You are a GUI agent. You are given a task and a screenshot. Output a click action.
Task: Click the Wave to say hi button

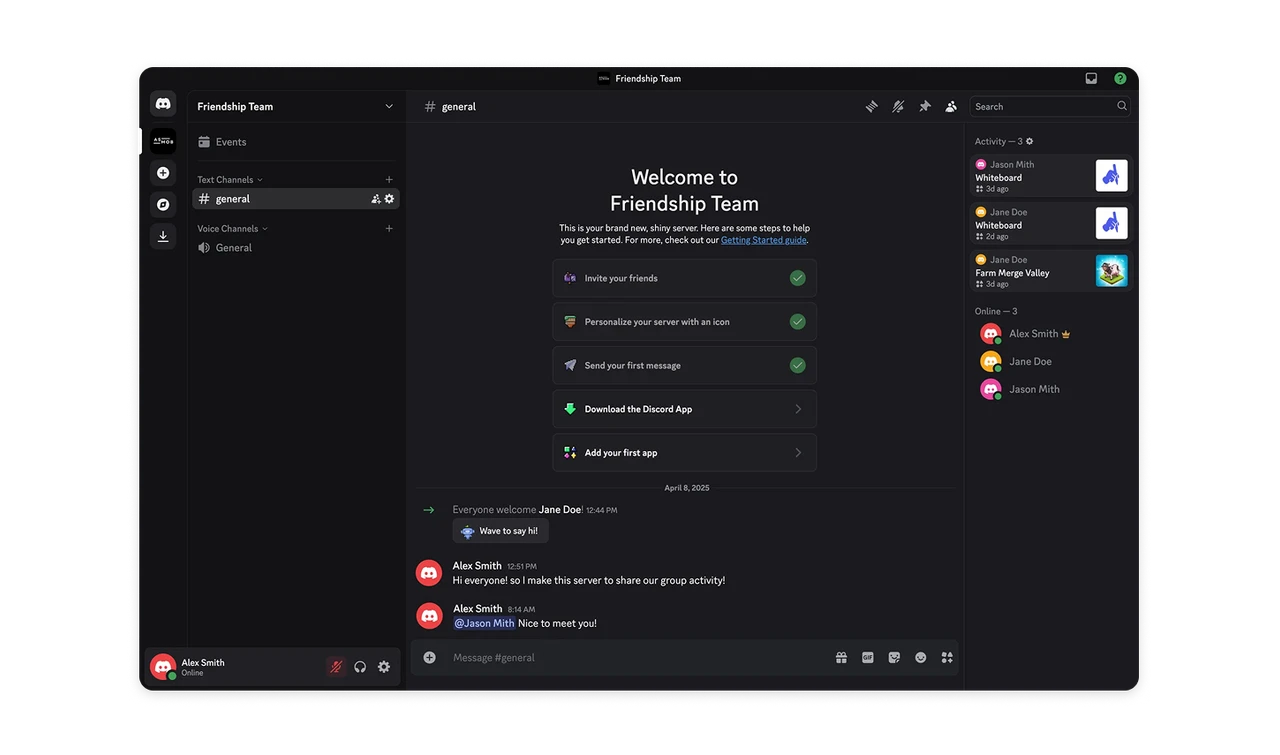[500, 530]
